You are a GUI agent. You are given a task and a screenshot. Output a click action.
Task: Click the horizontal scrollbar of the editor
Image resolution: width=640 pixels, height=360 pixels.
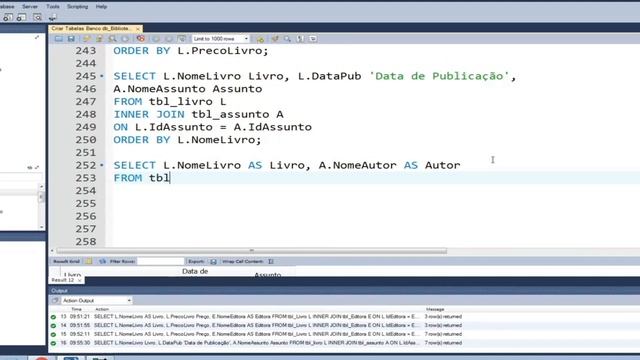click(x=251, y=251)
